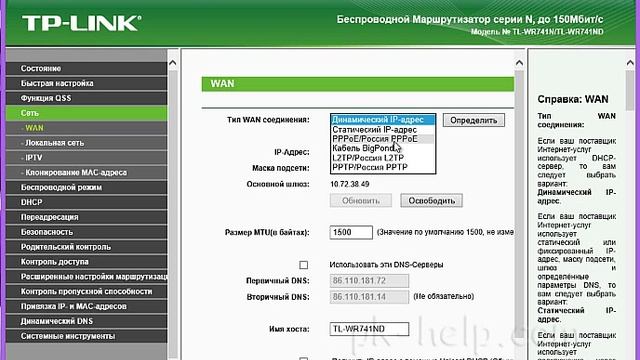640x360 pixels.
Task: Open Беспроводной режим section
Action: pyautogui.click(x=87, y=187)
